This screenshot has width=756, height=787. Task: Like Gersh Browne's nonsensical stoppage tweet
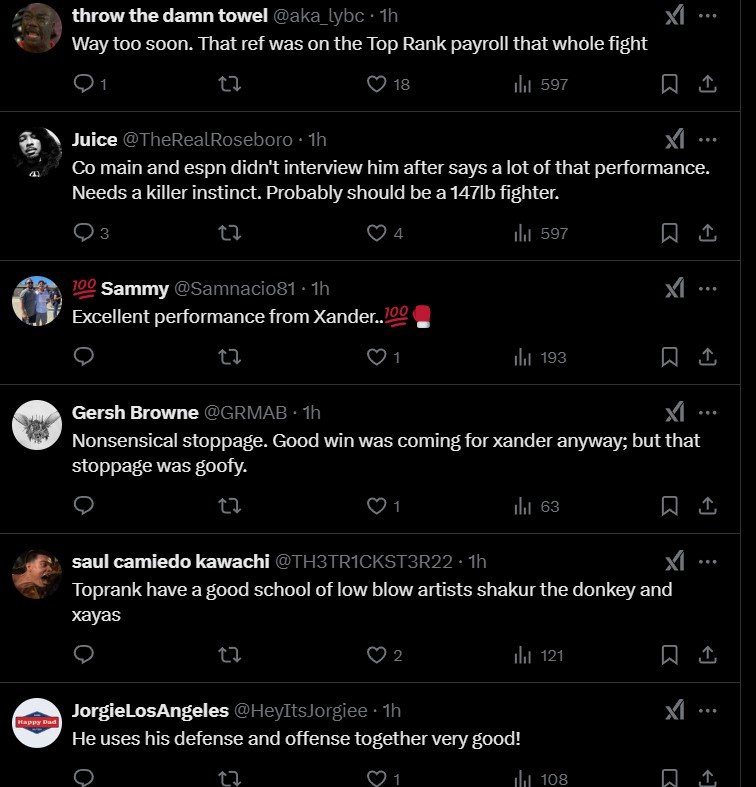376,506
